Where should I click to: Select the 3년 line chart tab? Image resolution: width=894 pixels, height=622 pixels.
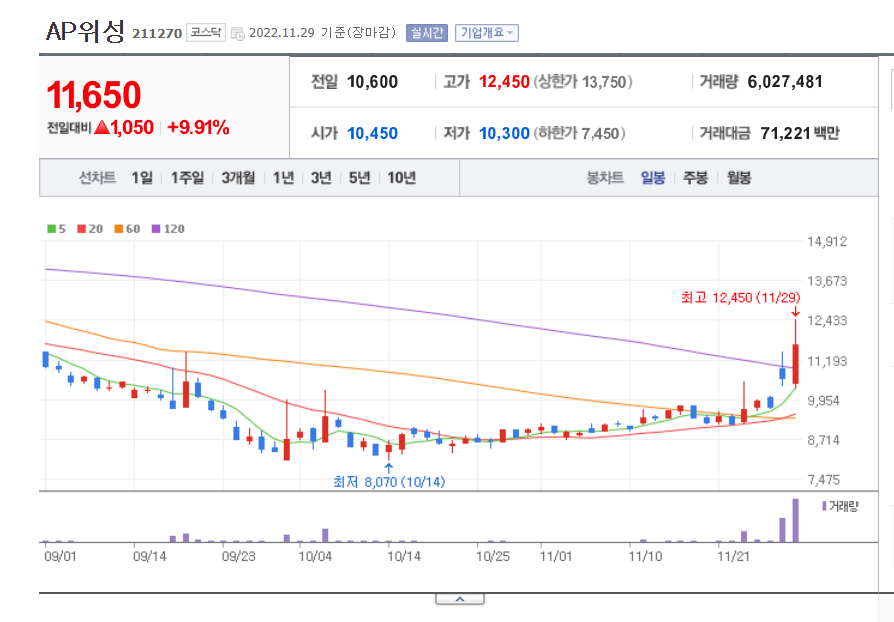(x=321, y=178)
